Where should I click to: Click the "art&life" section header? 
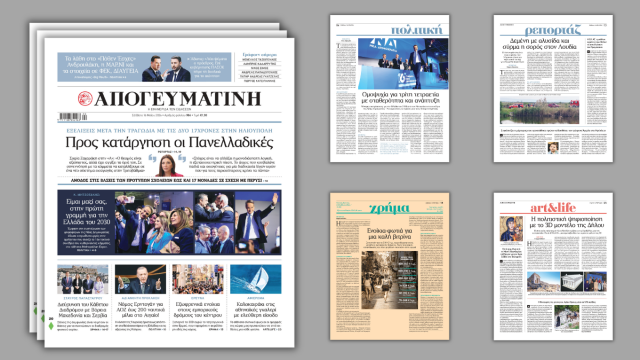[553, 208]
